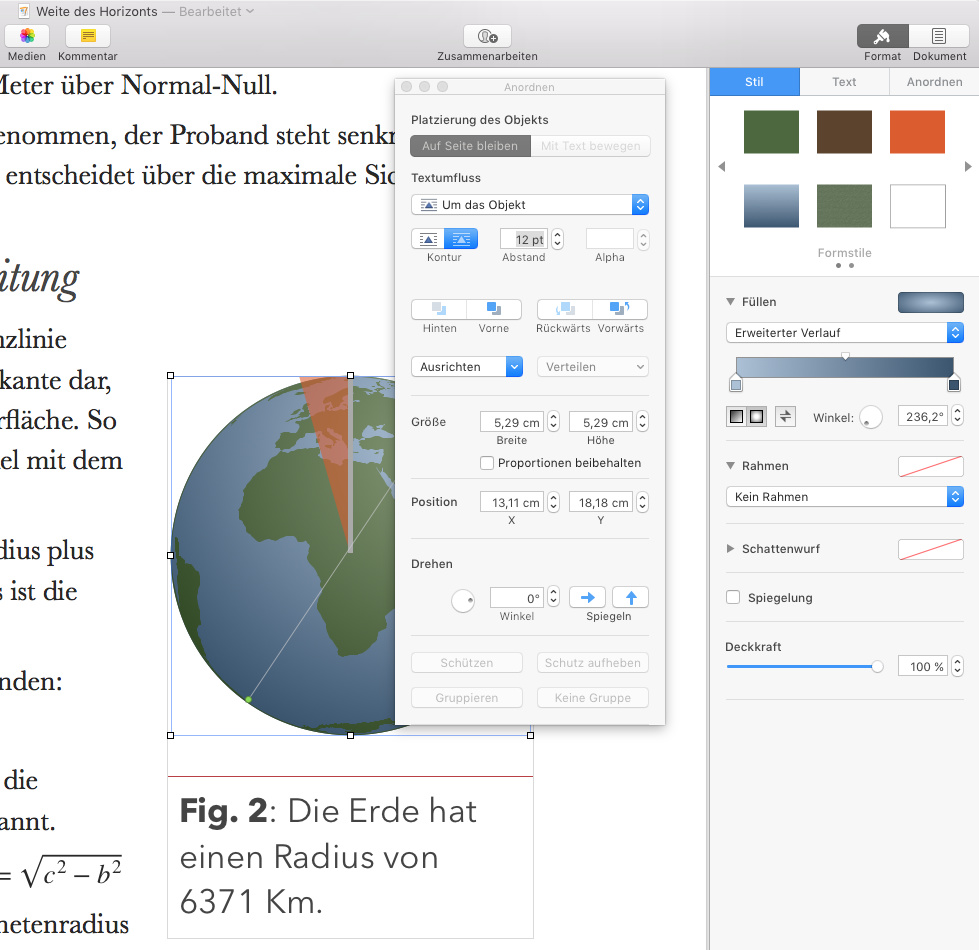Select the orange shape style swatch
This screenshot has height=950, width=979.
click(x=917, y=132)
